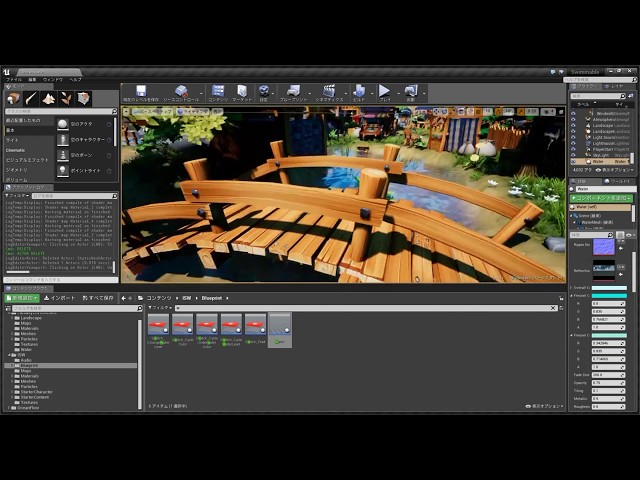Open the Show dropdown in viewport
The height and width of the screenshot is (480, 640).
(x=218, y=111)
